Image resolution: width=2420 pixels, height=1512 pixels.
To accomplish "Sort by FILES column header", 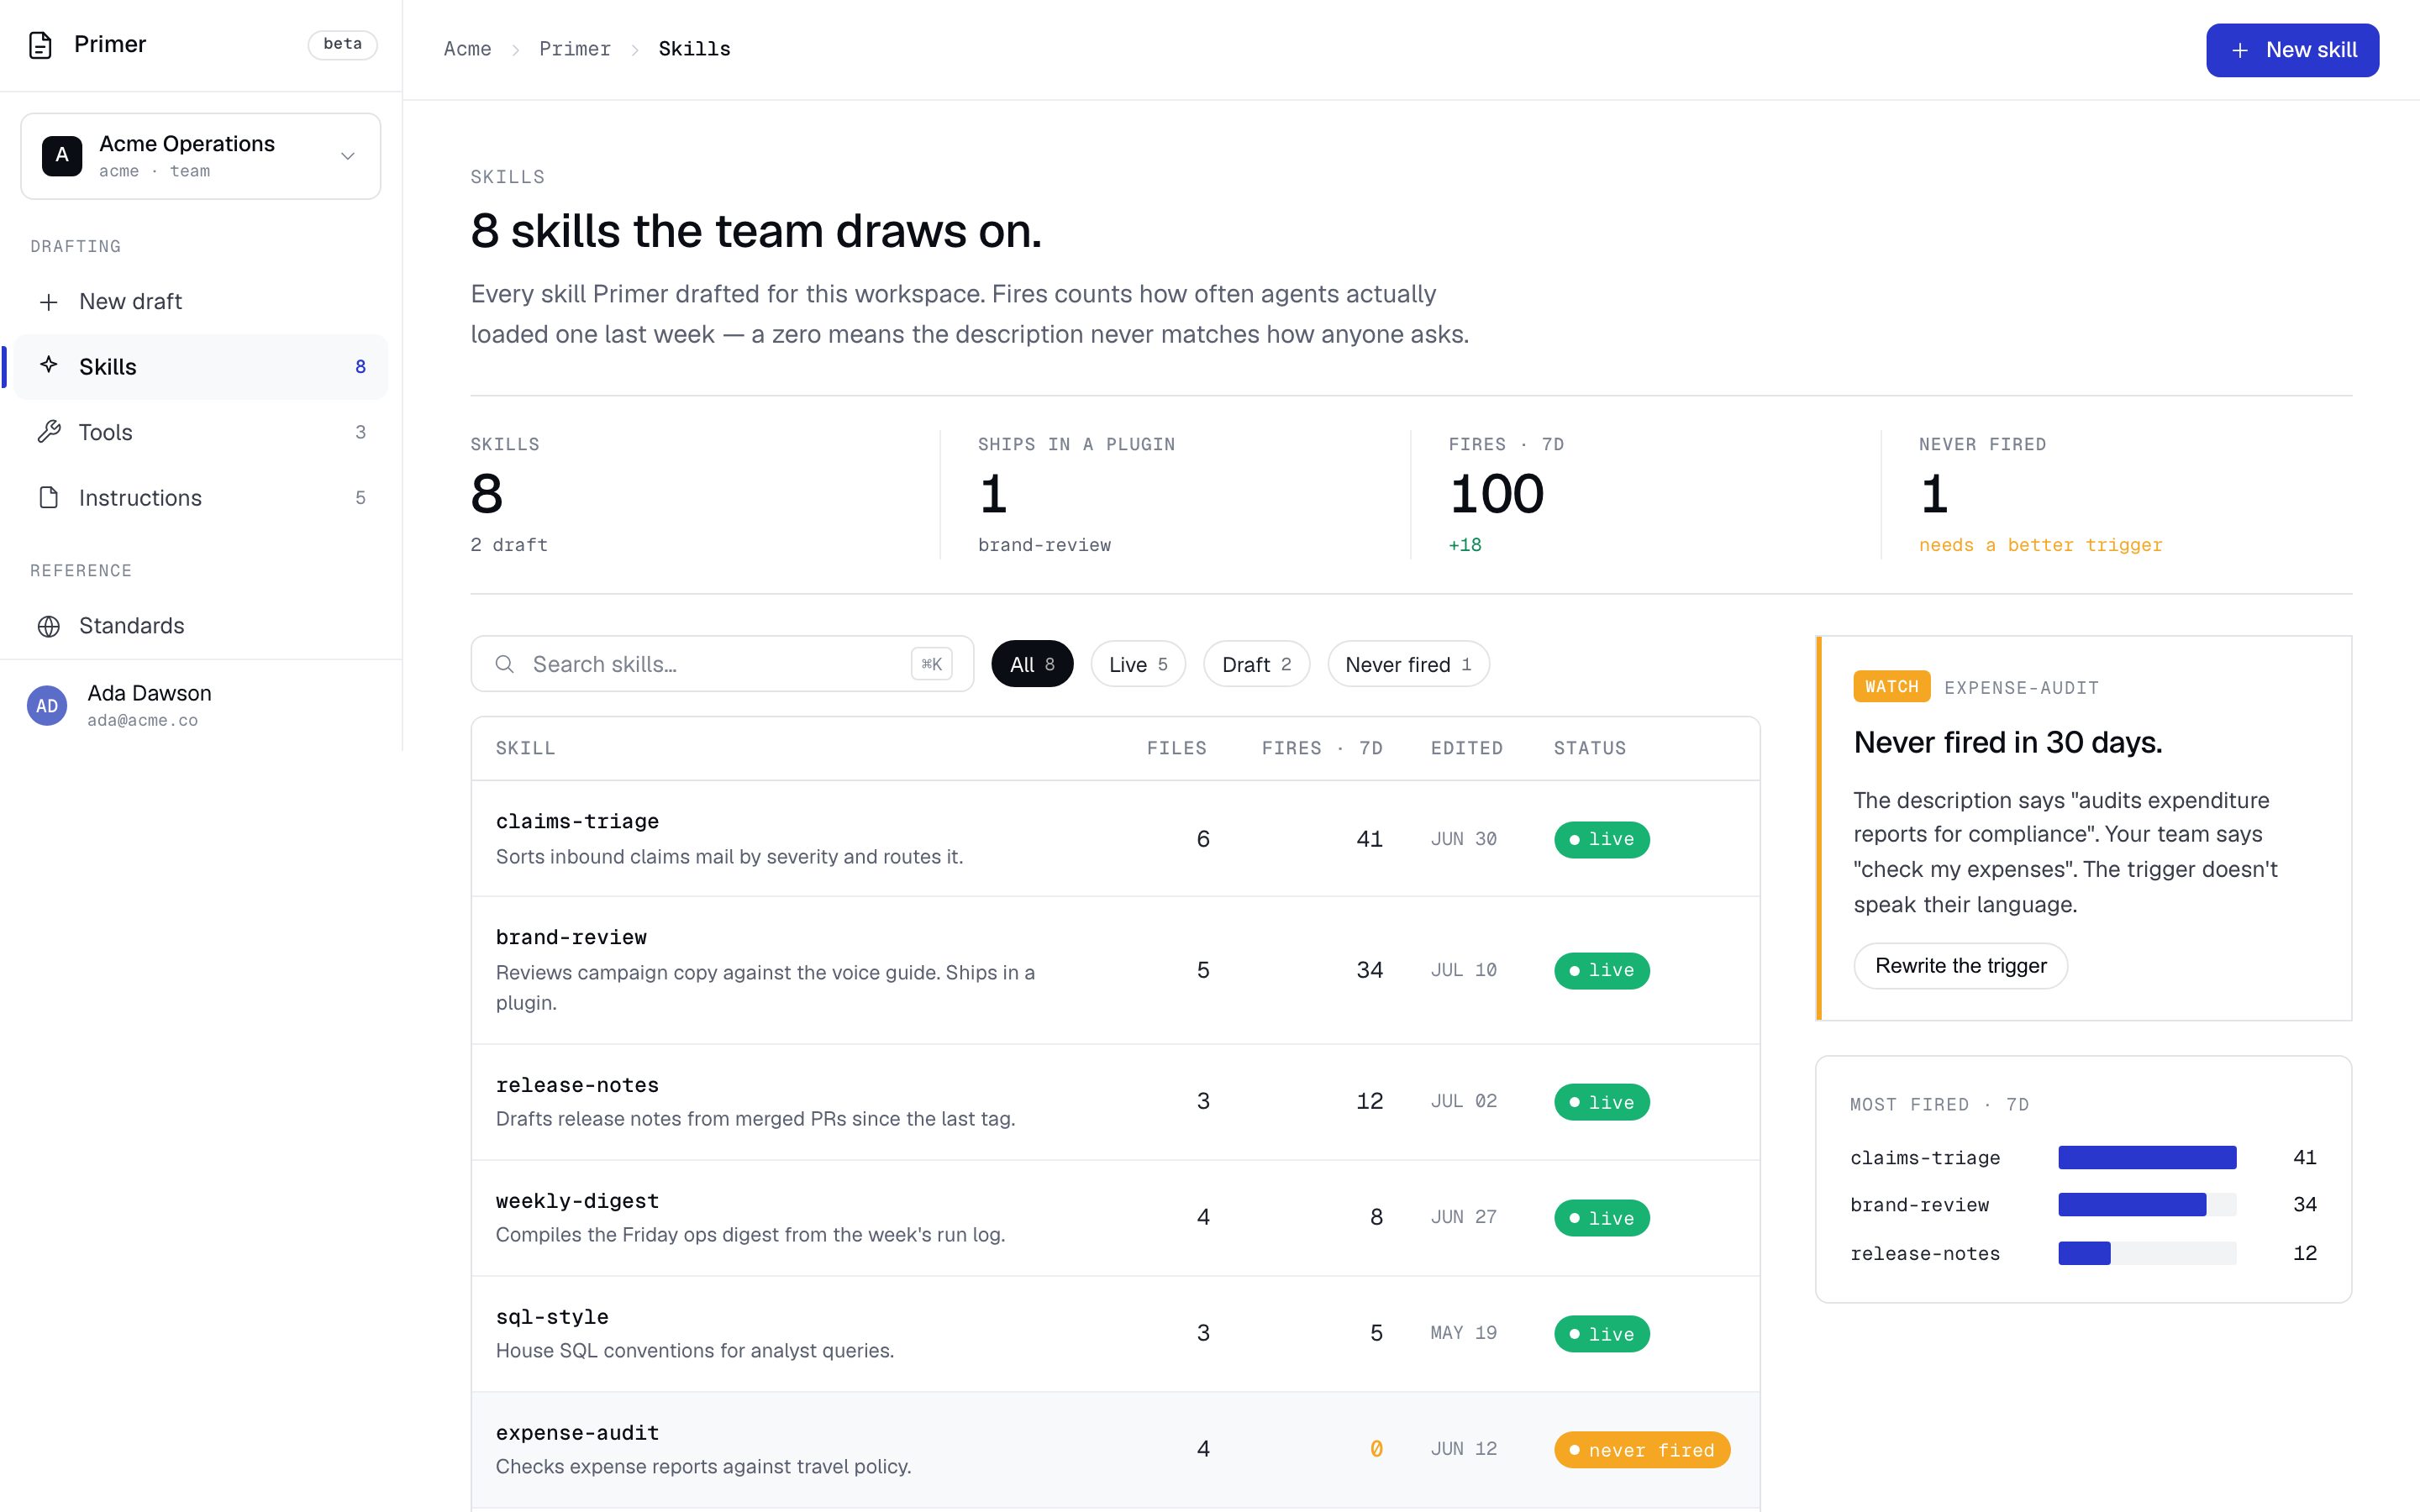I will pyautogui.click(x=1176, y=748).
